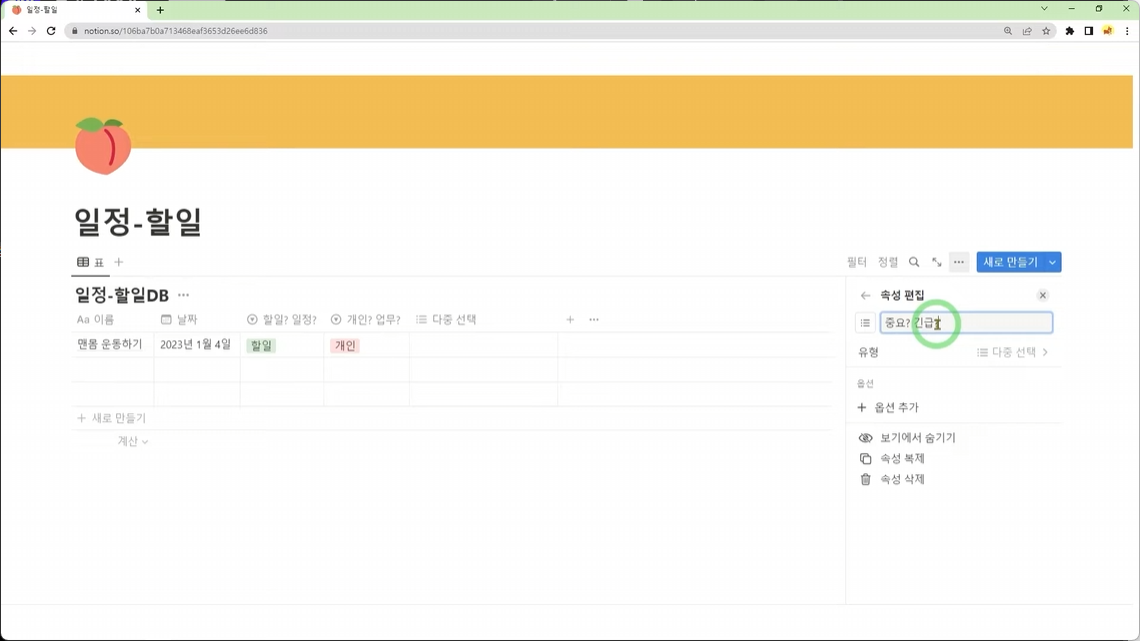1140x641 pixels.
Task: Add a new property column
Action: click(x=570, y=320)
